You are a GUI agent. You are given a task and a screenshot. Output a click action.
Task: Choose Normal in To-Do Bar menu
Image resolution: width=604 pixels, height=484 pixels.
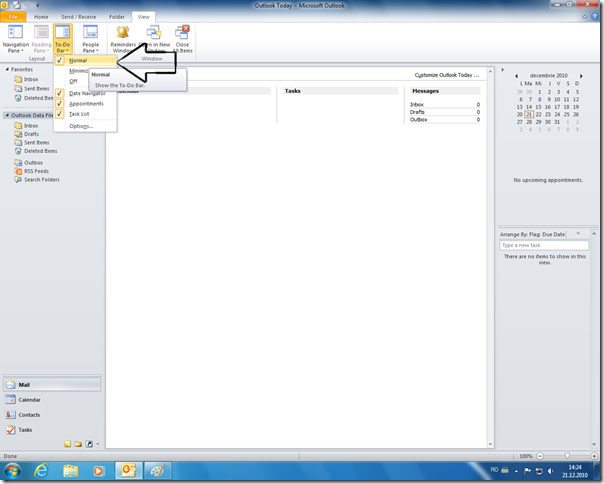85,60
